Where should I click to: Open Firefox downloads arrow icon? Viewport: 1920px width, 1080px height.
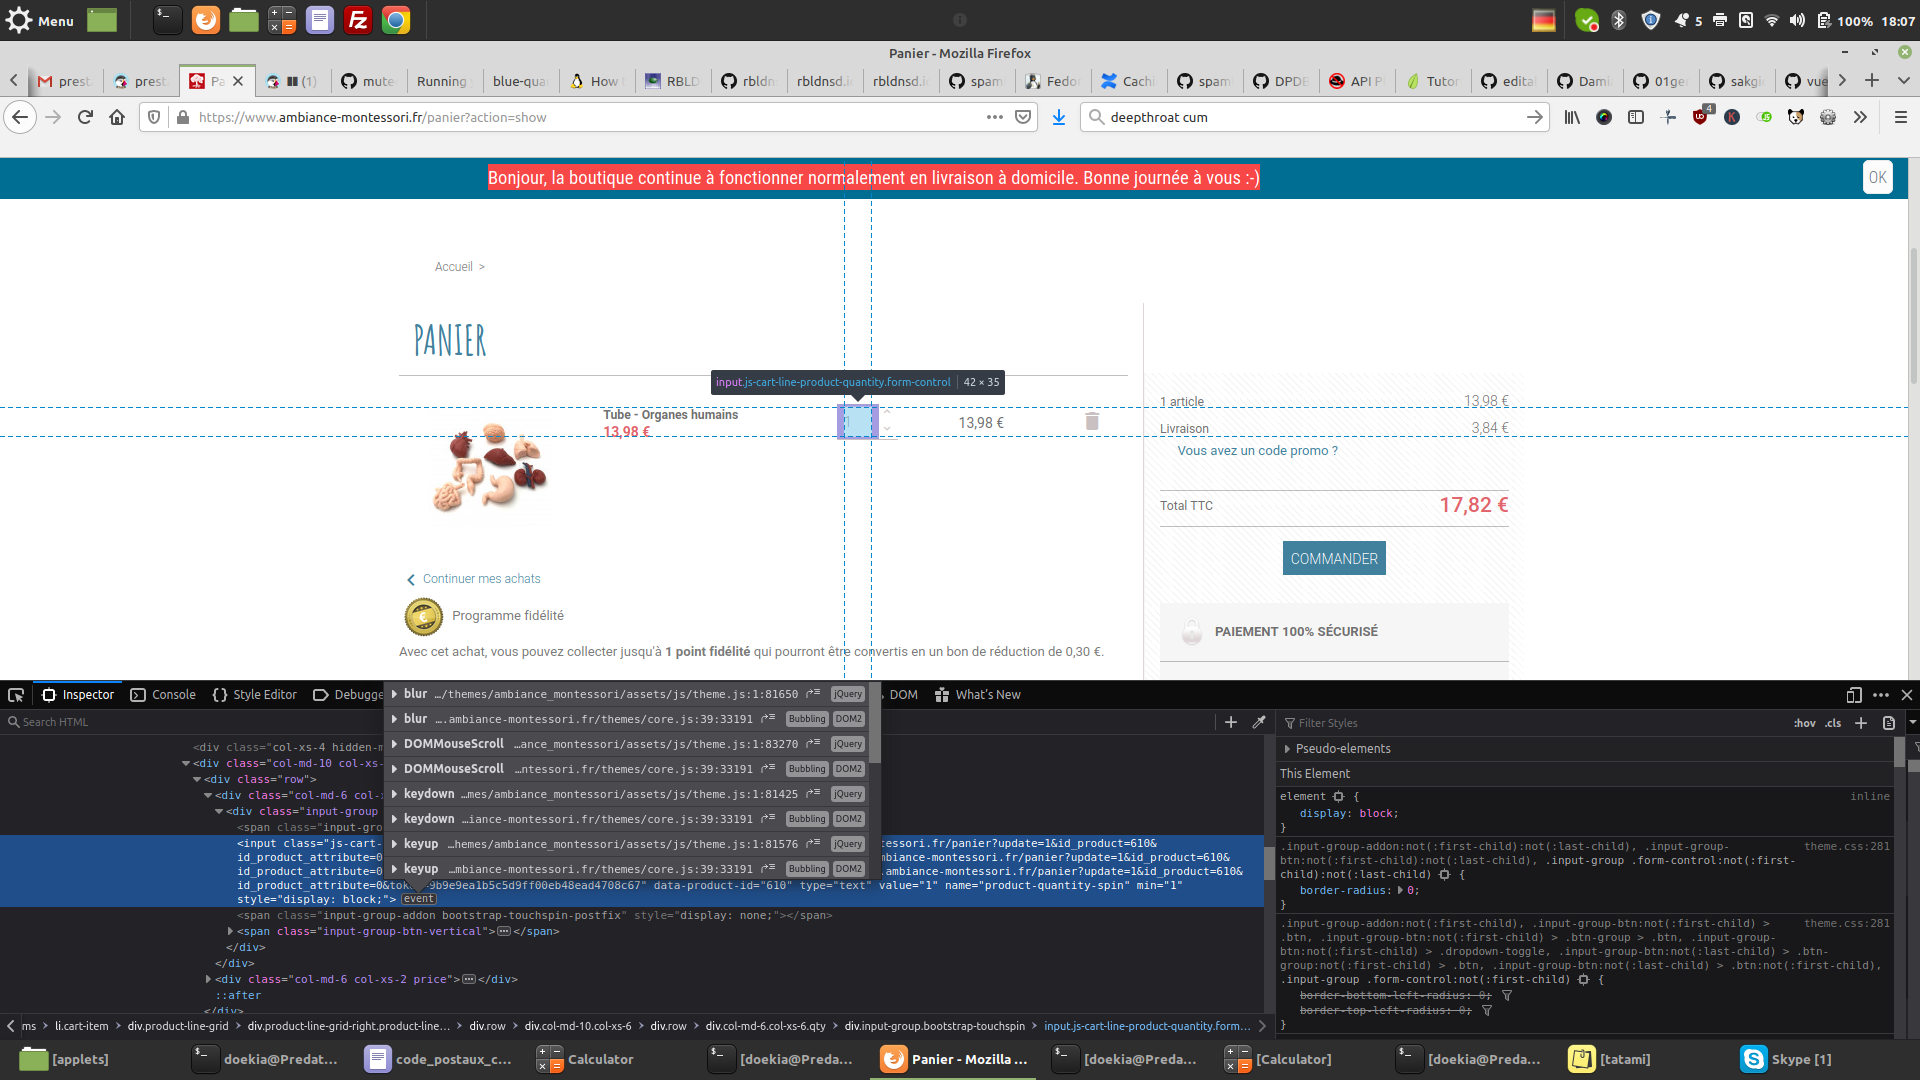point(1059,117)
